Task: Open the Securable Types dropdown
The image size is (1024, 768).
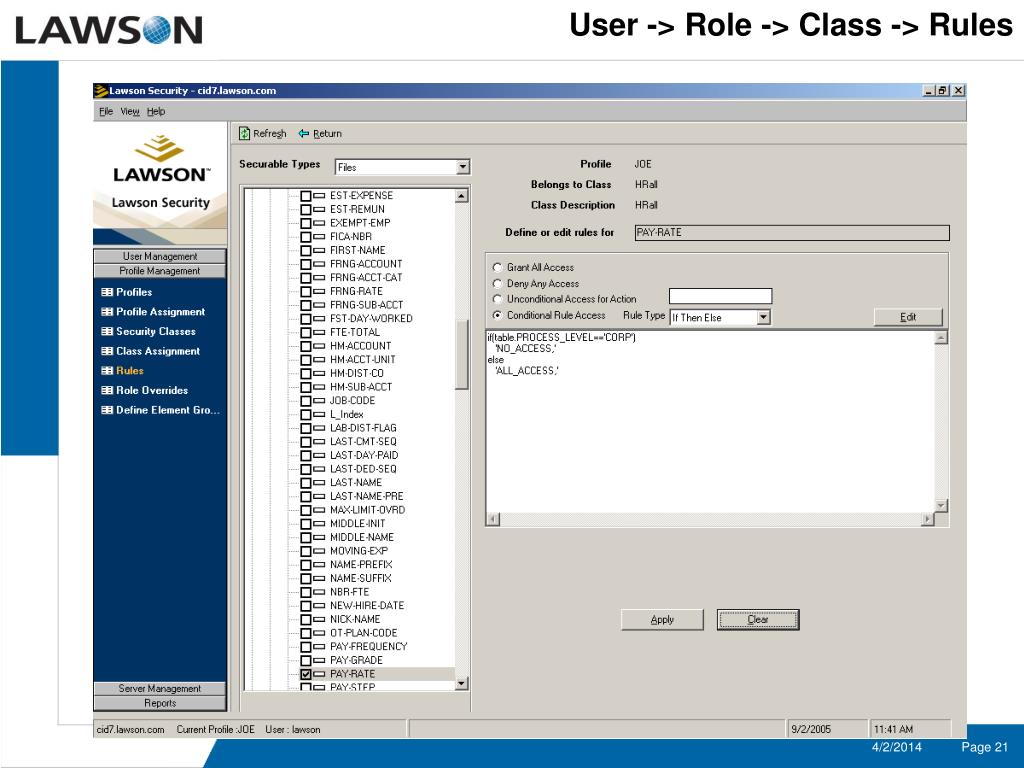Action: [x=463, y=167]
